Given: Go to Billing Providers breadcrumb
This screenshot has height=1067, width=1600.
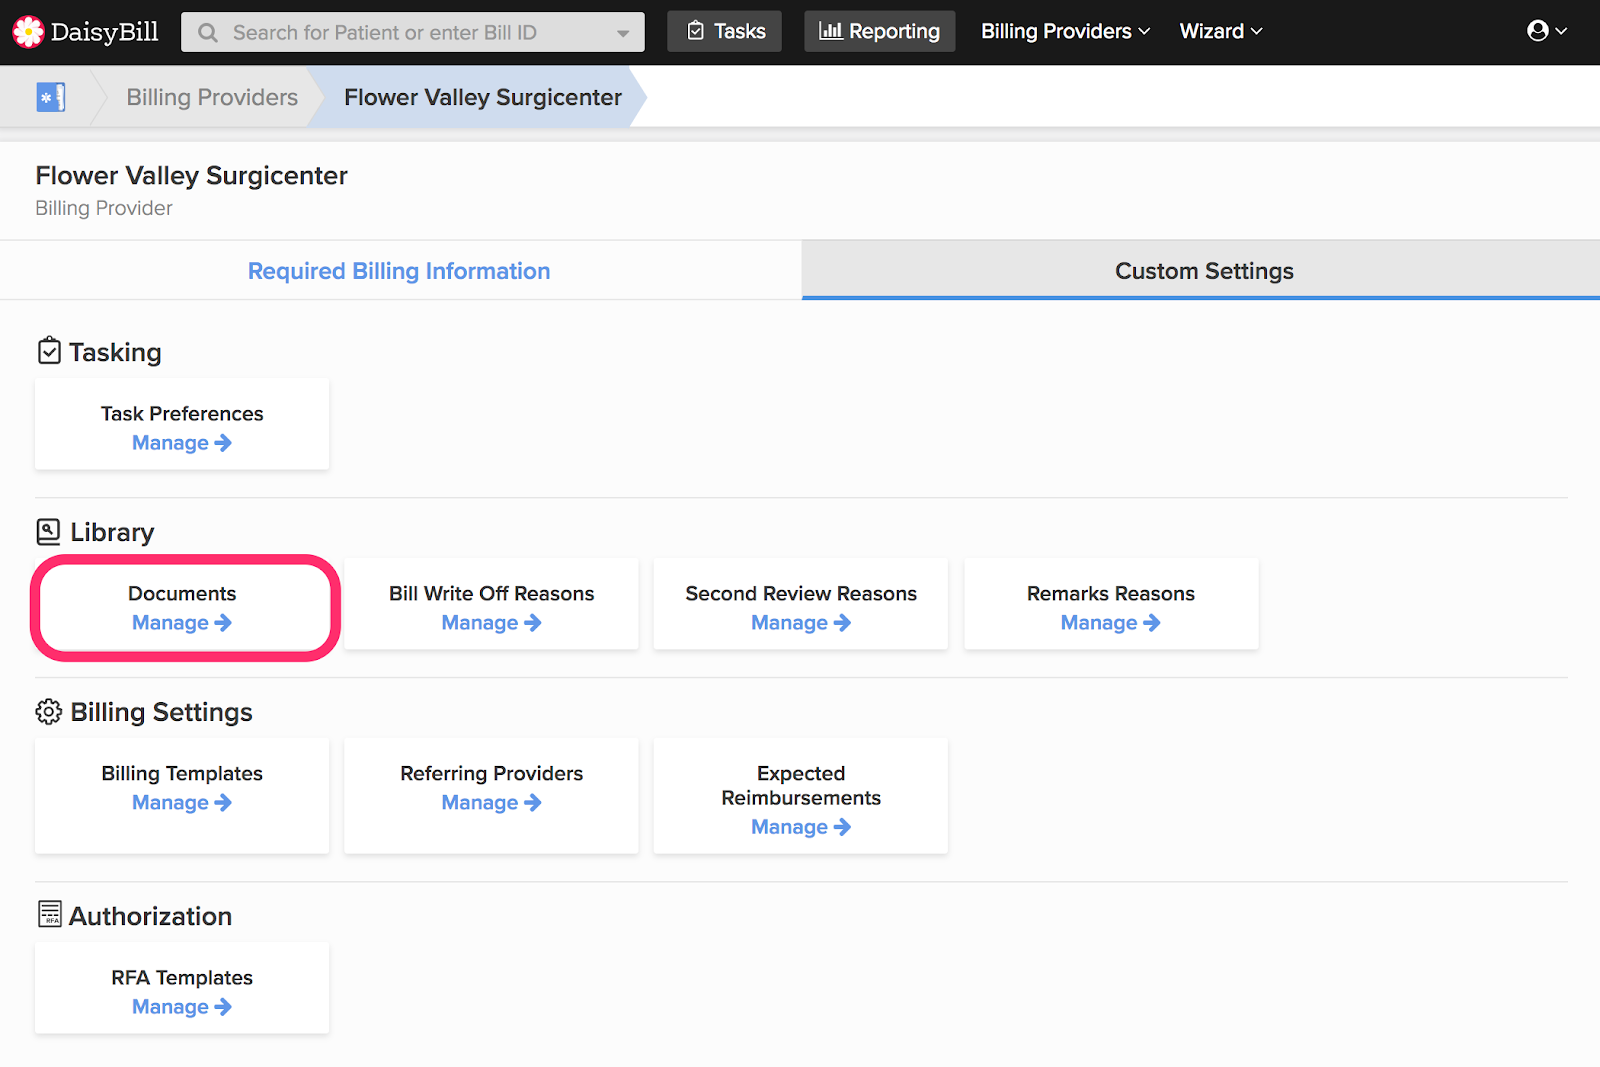Looking at the screenshot, I should (212, 97).
